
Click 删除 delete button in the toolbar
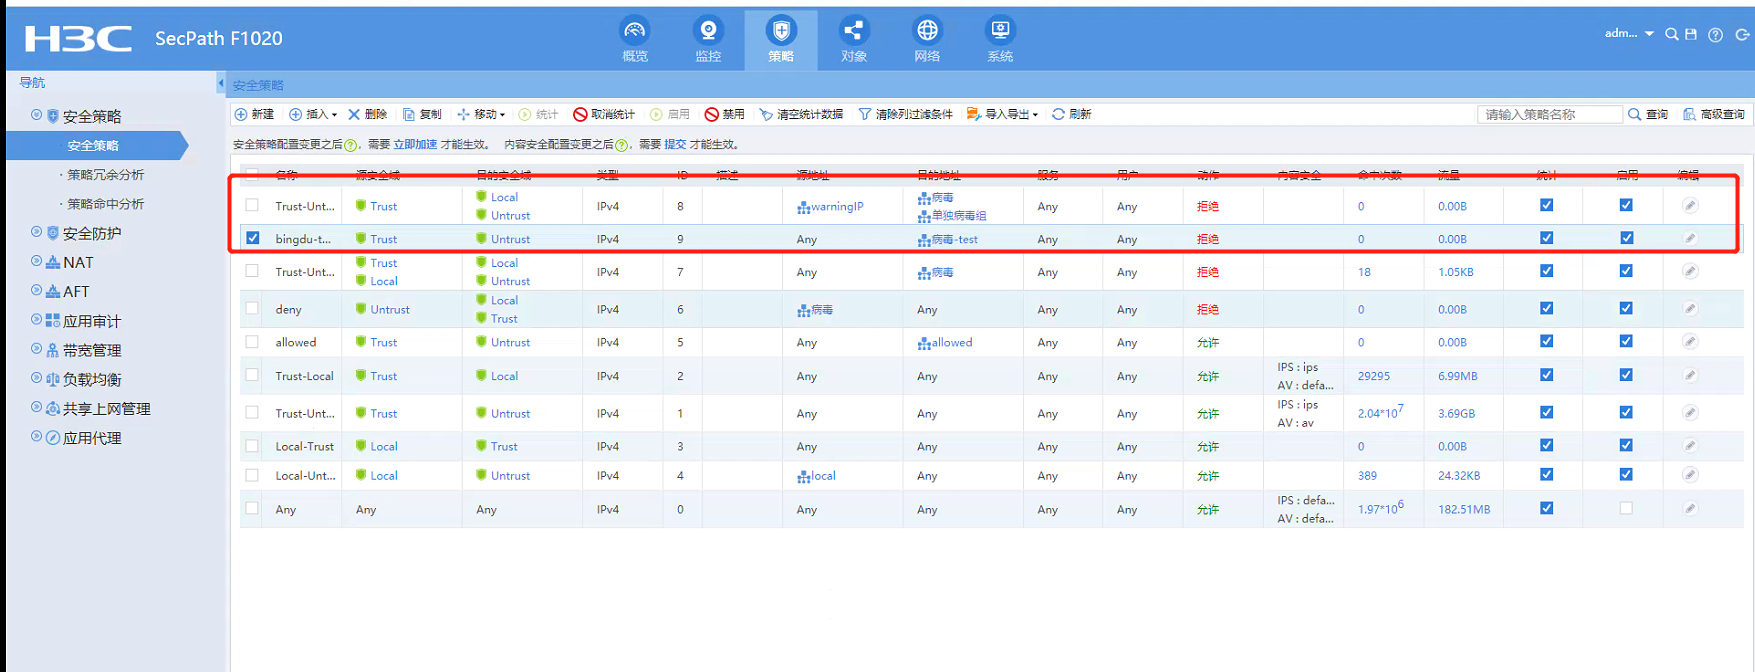367,114
